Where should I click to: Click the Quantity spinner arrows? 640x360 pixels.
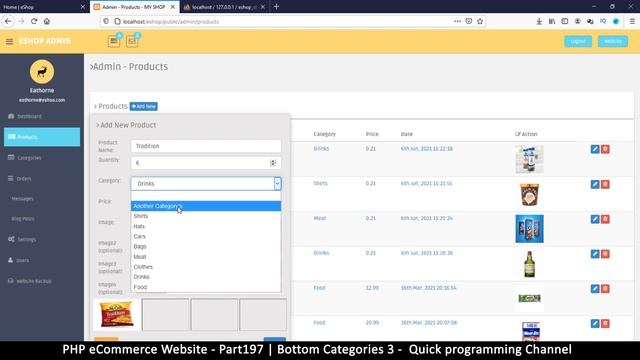[x=273, y=163]
